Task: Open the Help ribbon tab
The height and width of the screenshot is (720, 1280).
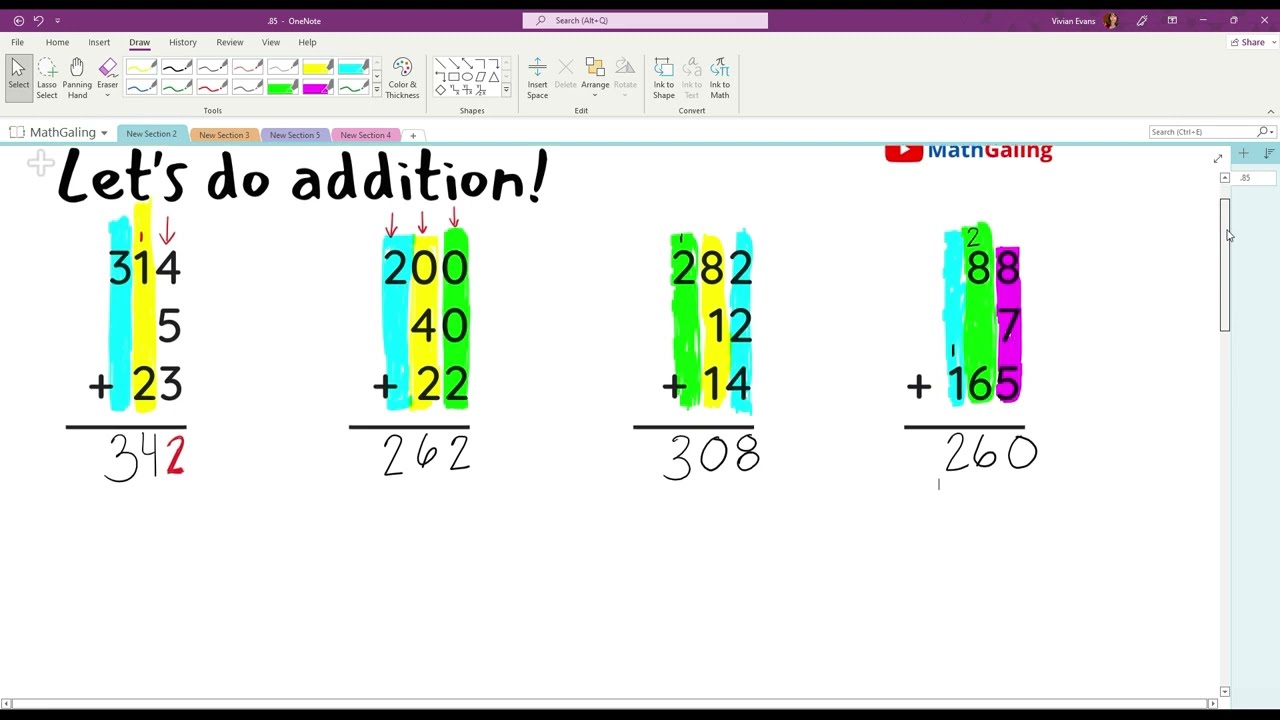Action: click(x=307, y=42)
